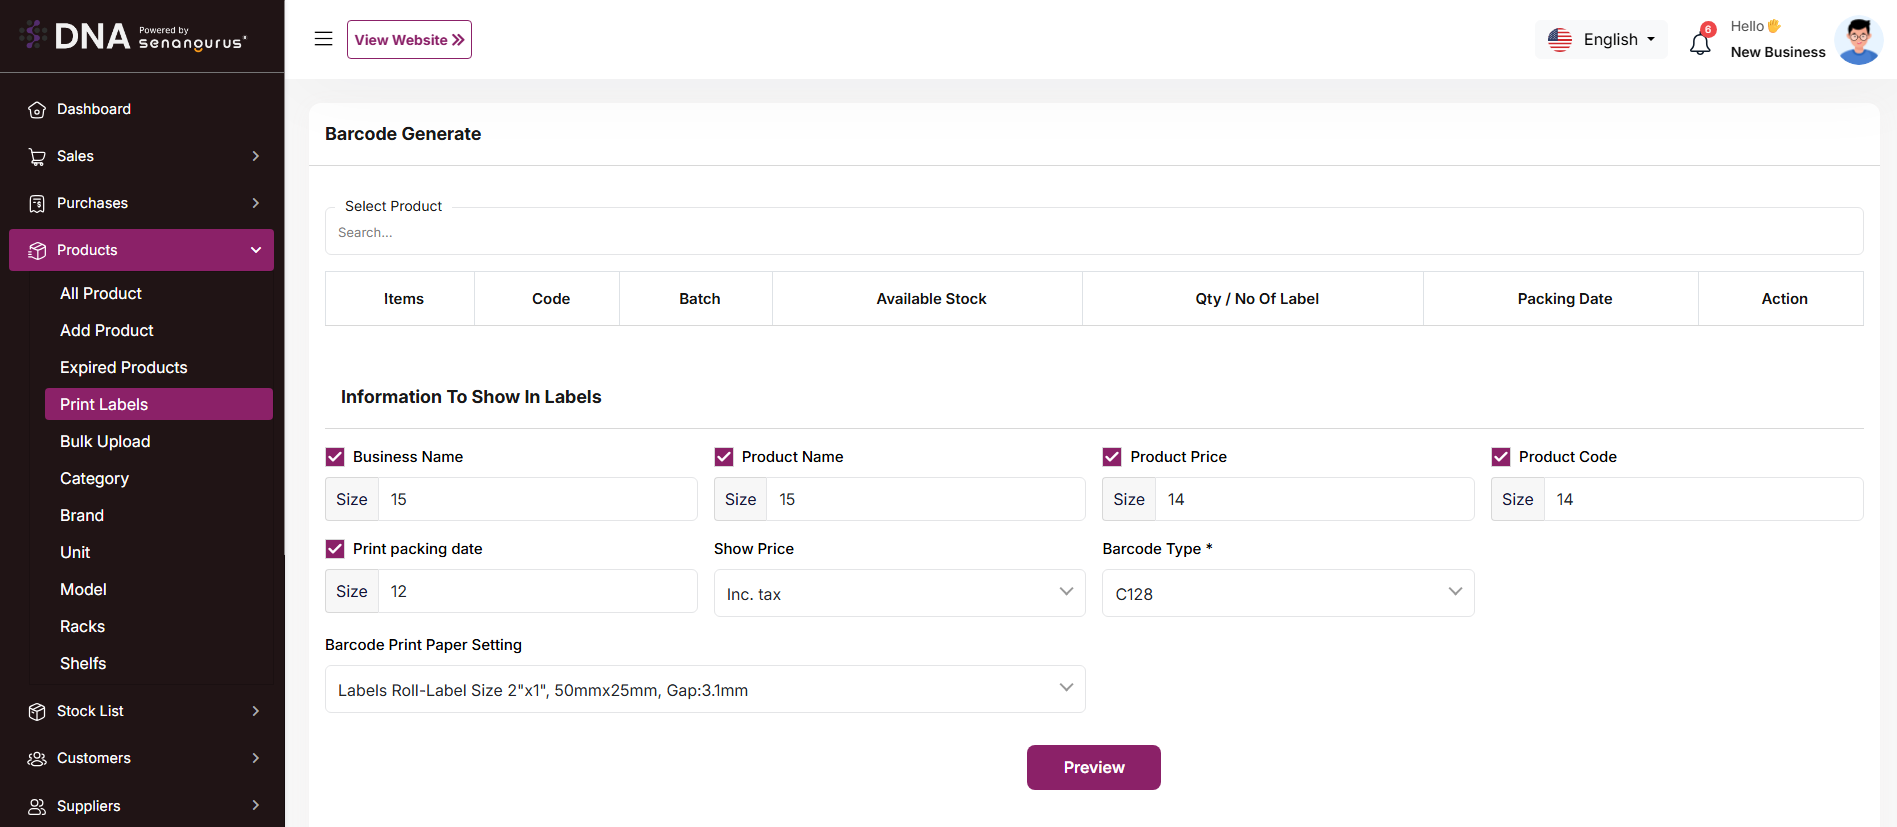Go to Bulk Upload menu item

pyautogui.click(x=105, y=441)
